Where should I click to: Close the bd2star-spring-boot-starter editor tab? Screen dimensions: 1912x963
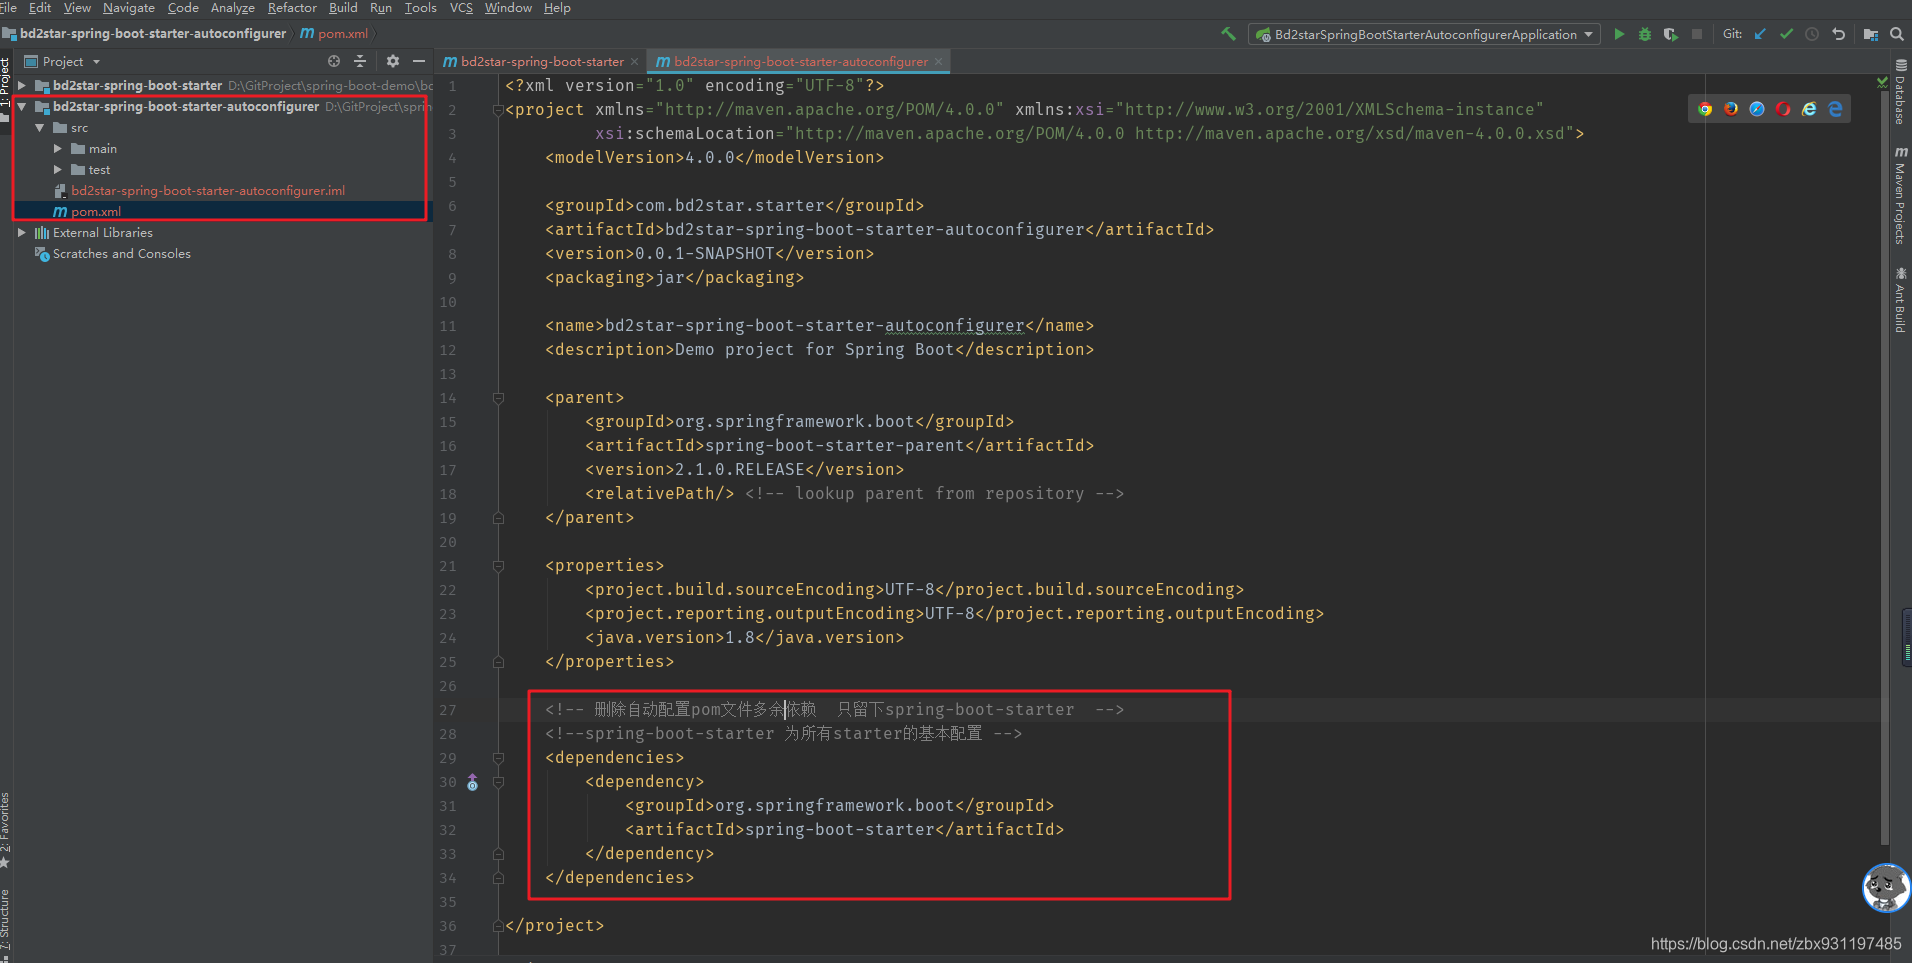point(635,62)
